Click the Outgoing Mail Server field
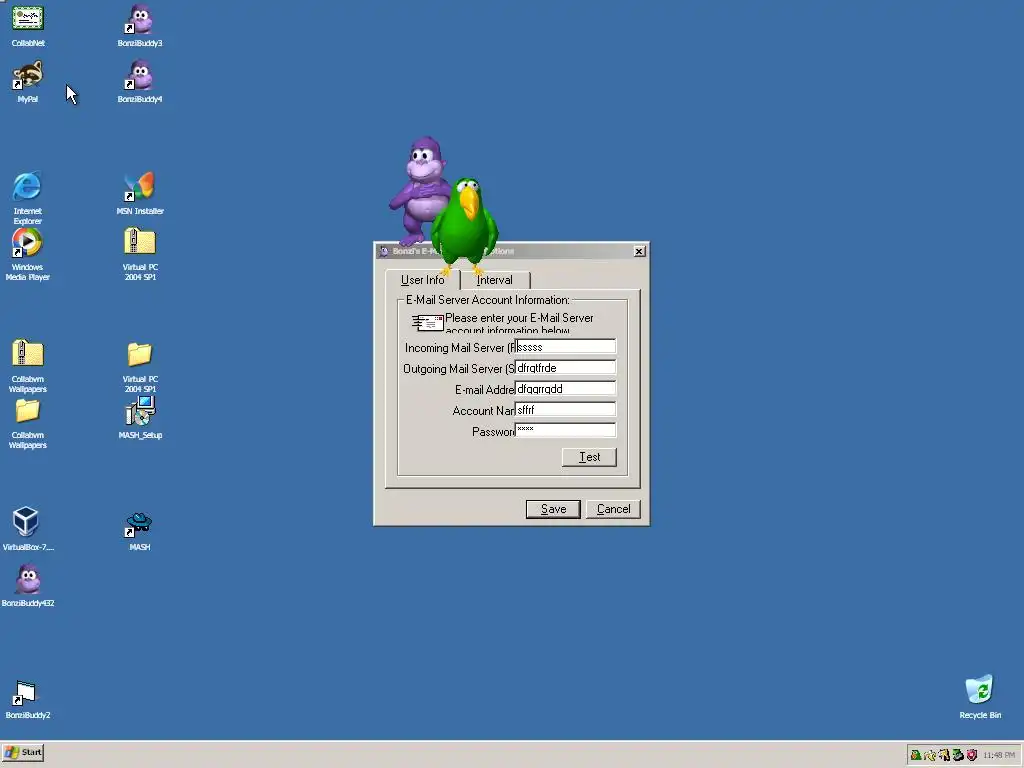 [565, 368]
